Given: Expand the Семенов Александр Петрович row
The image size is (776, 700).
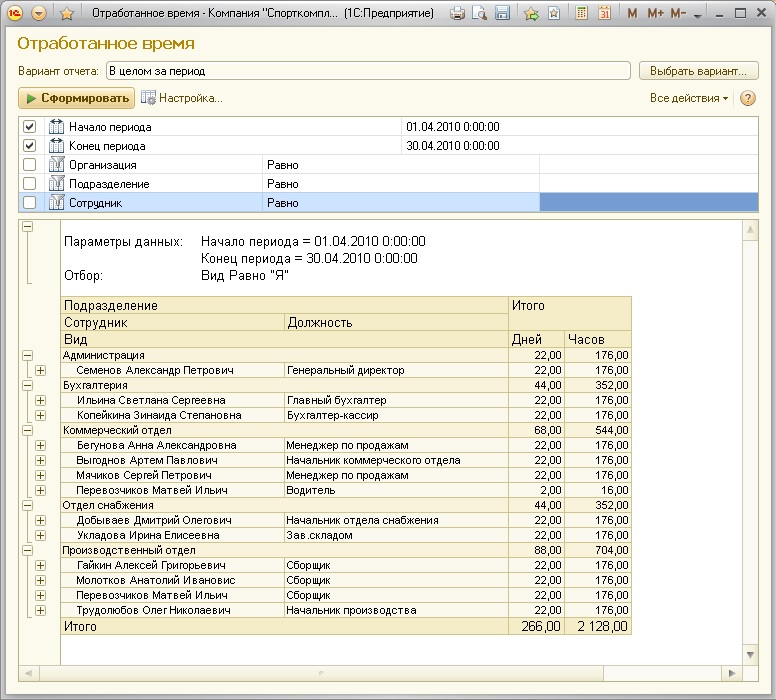Looking at the screenshot, I should [41, 370].
